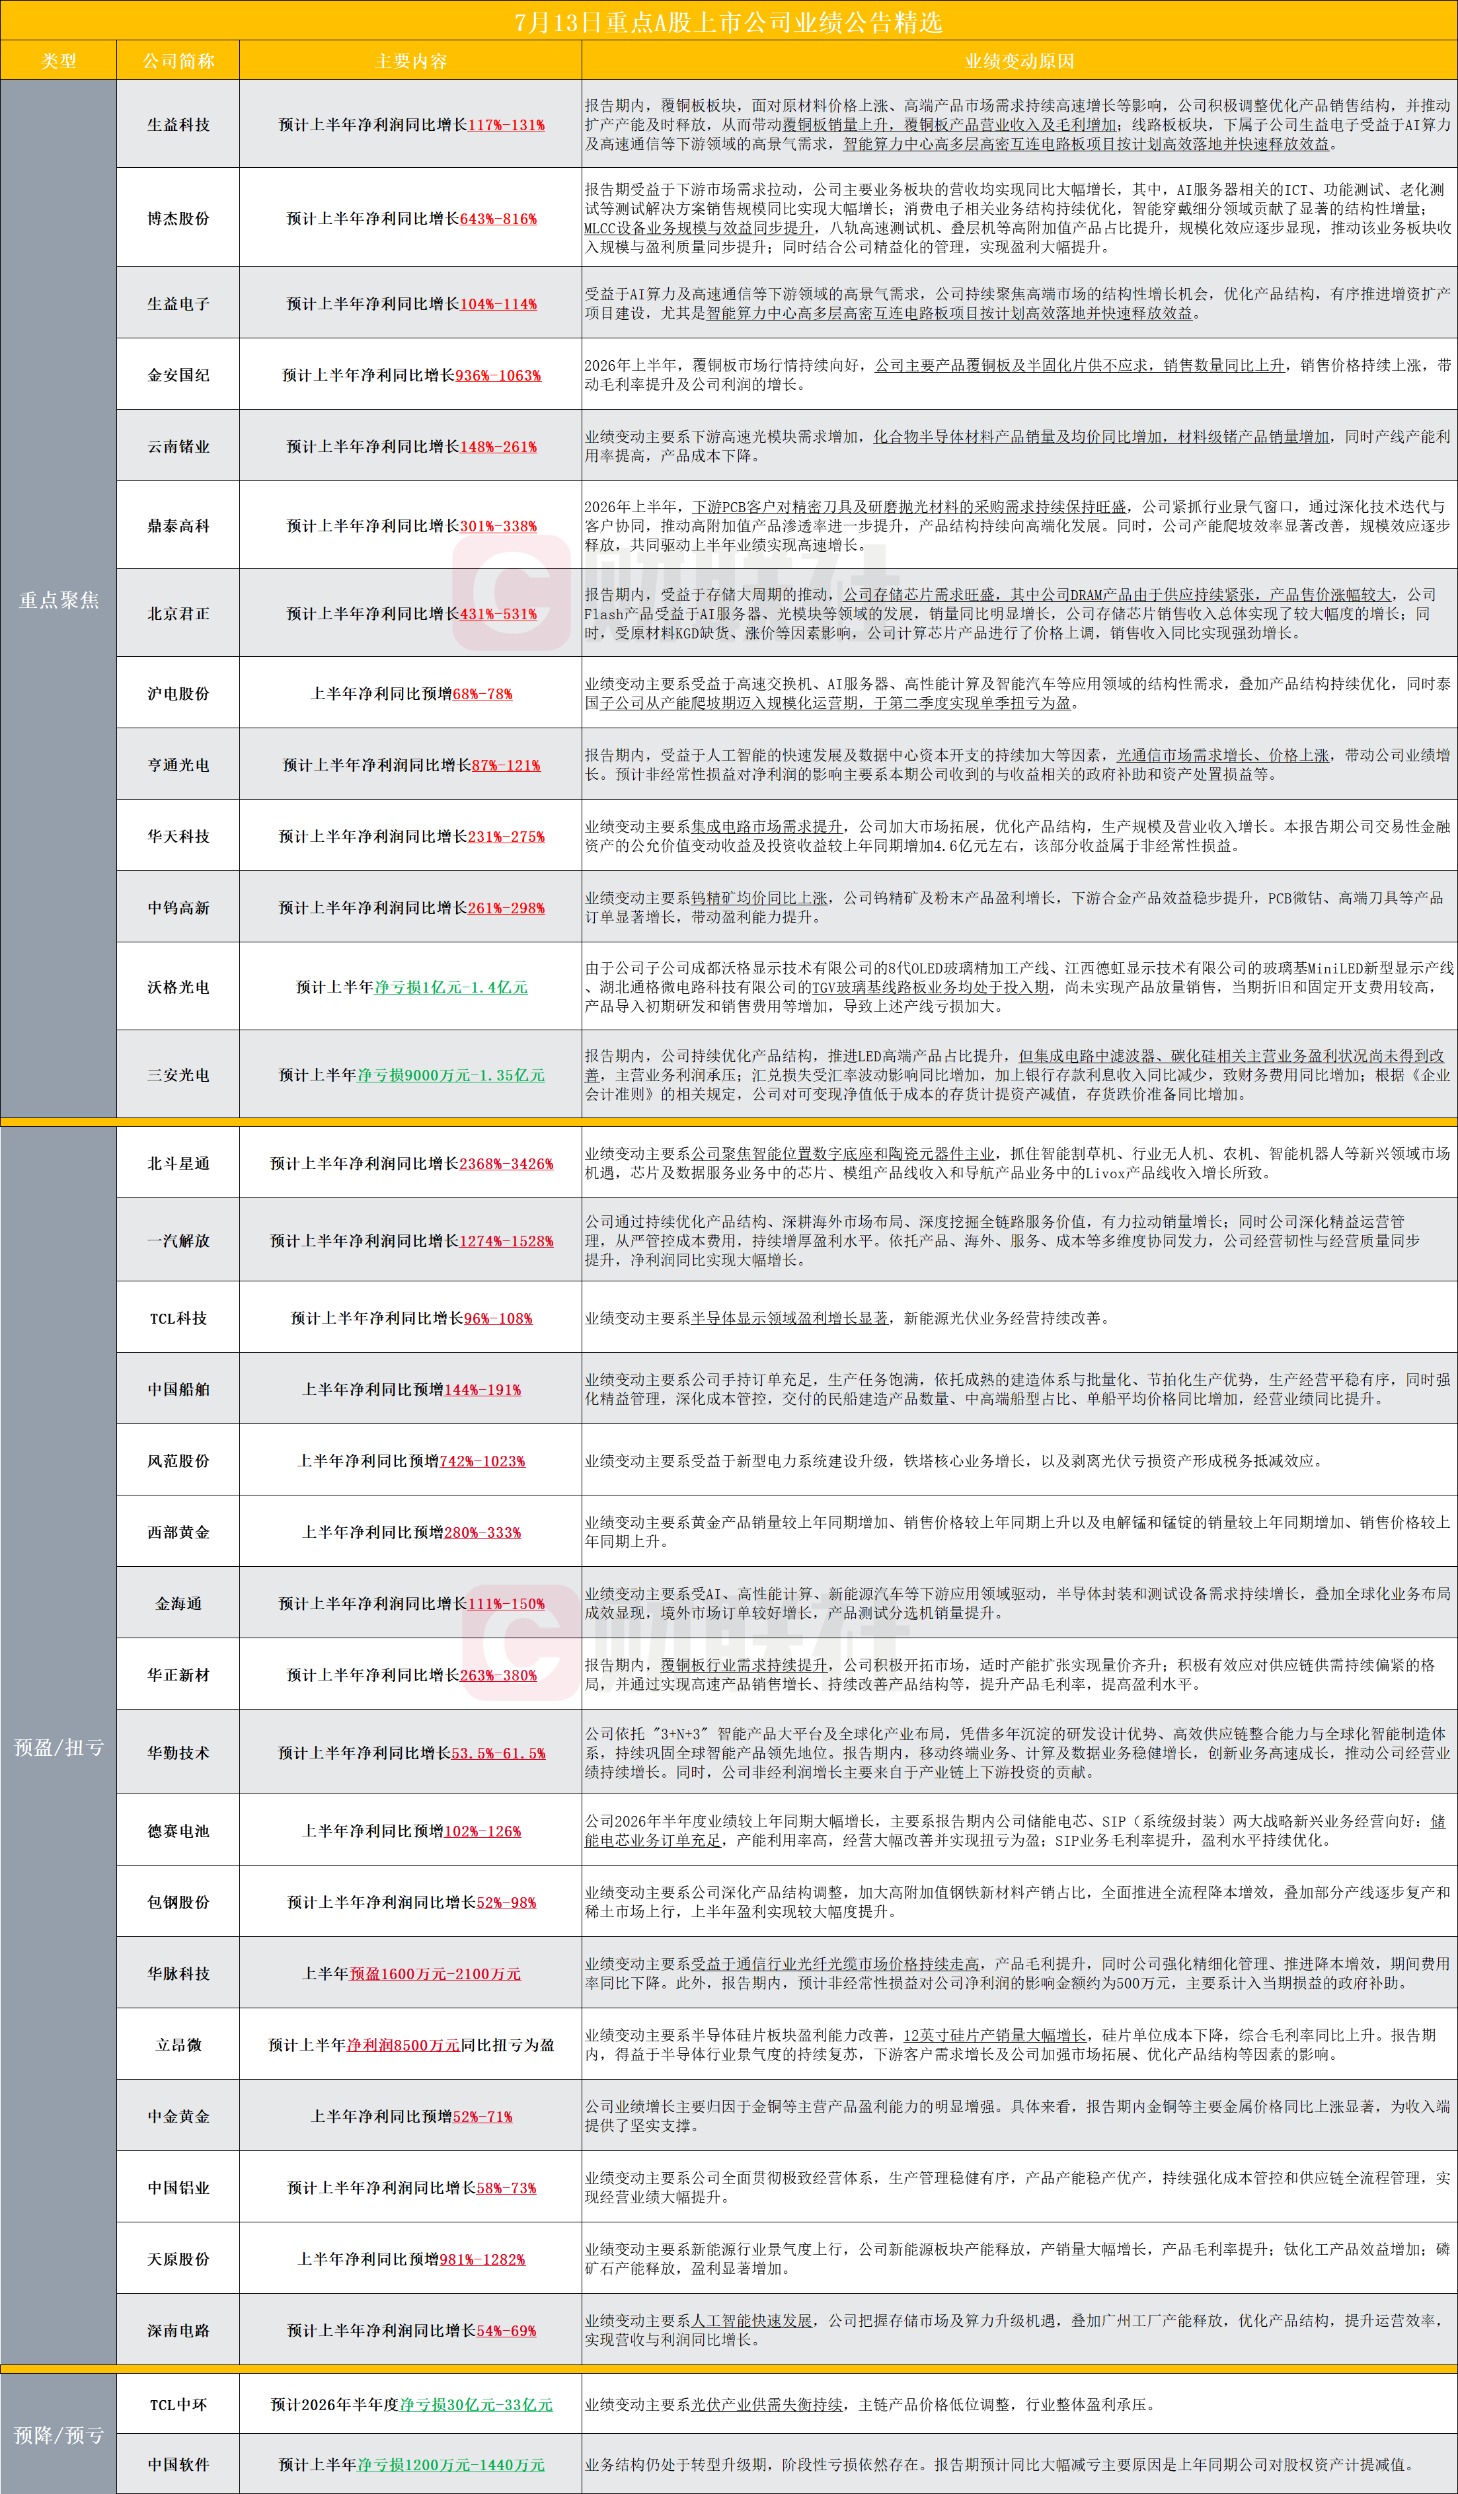Open the 净亏损30亿元-33亿元 underlined text

[x=476, y=2404]
